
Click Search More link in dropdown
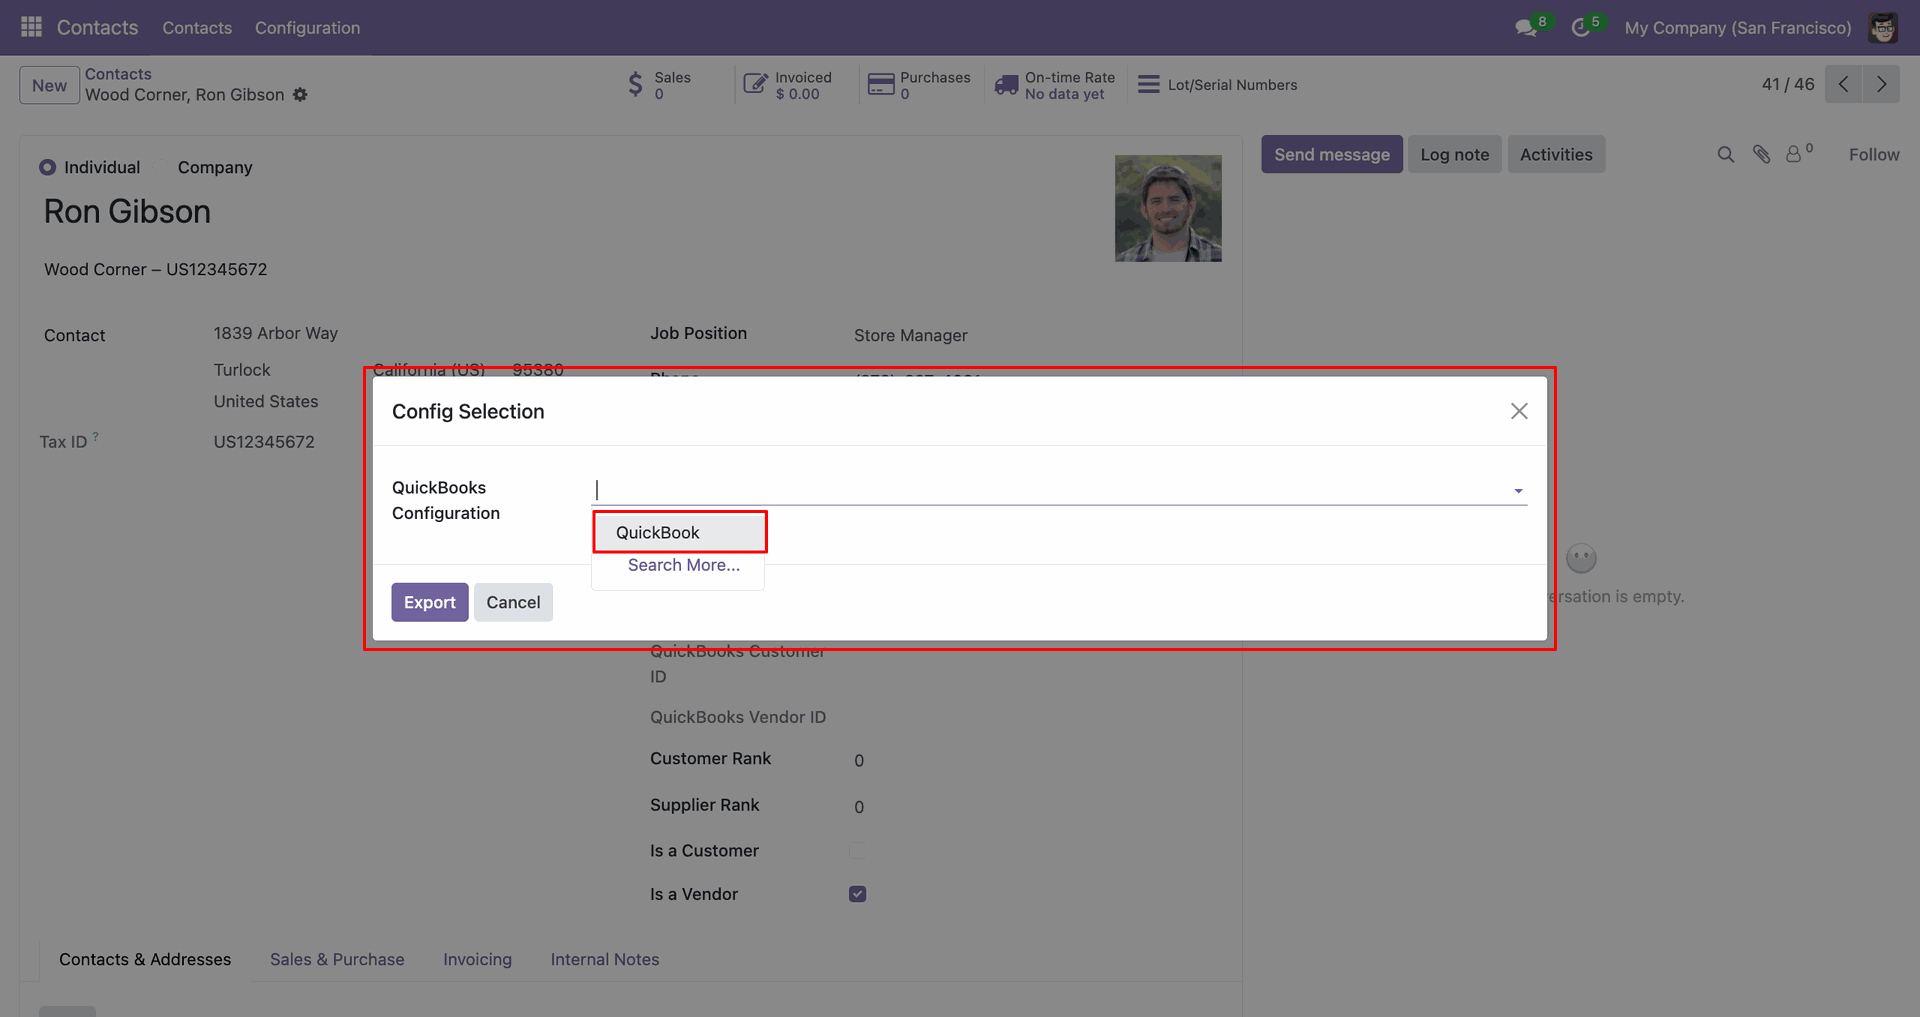coord(683,565)
